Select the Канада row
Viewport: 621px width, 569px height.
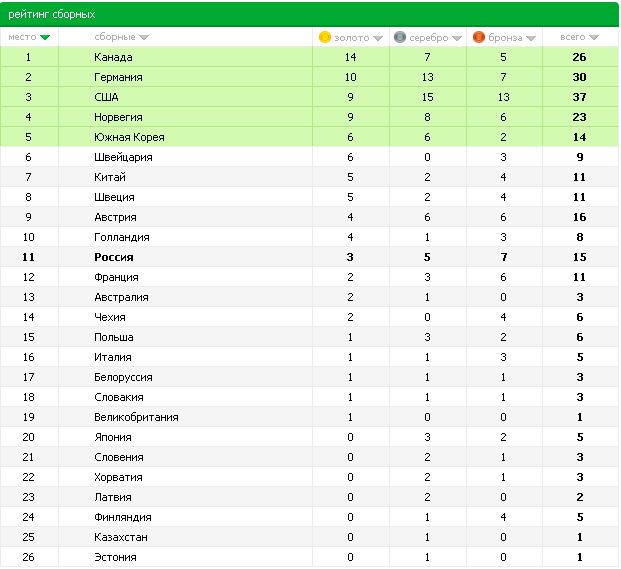tap(309, 57)
